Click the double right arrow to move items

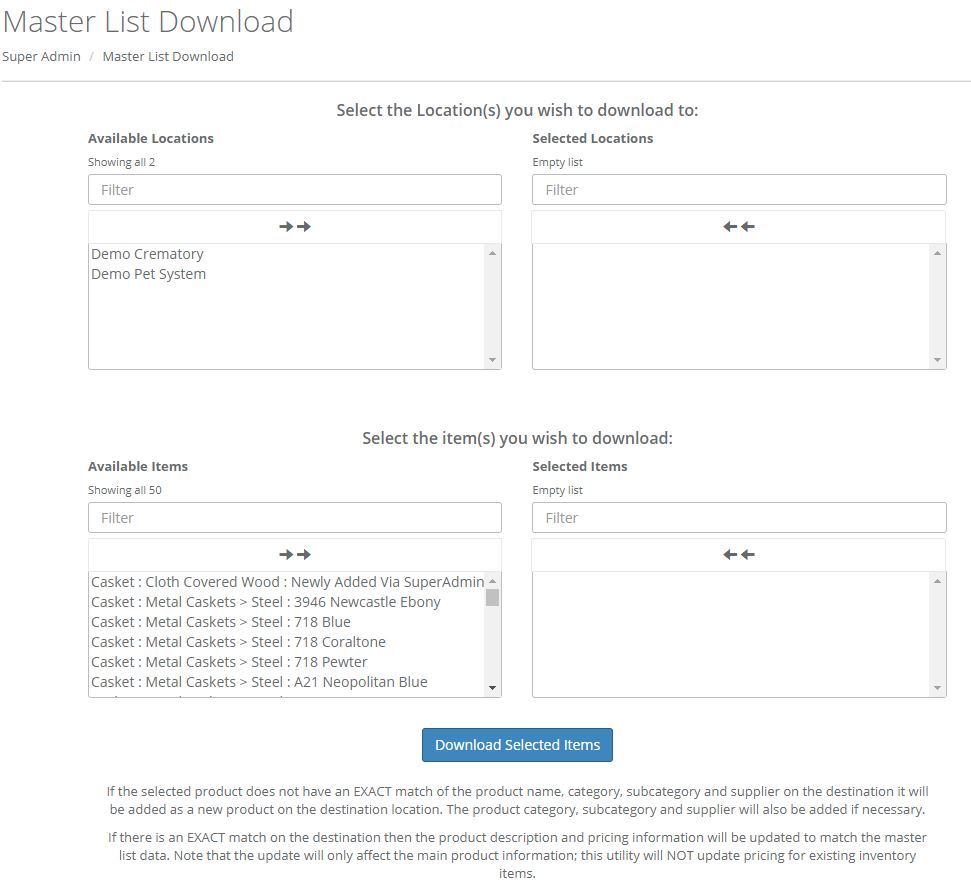(295, 554)
